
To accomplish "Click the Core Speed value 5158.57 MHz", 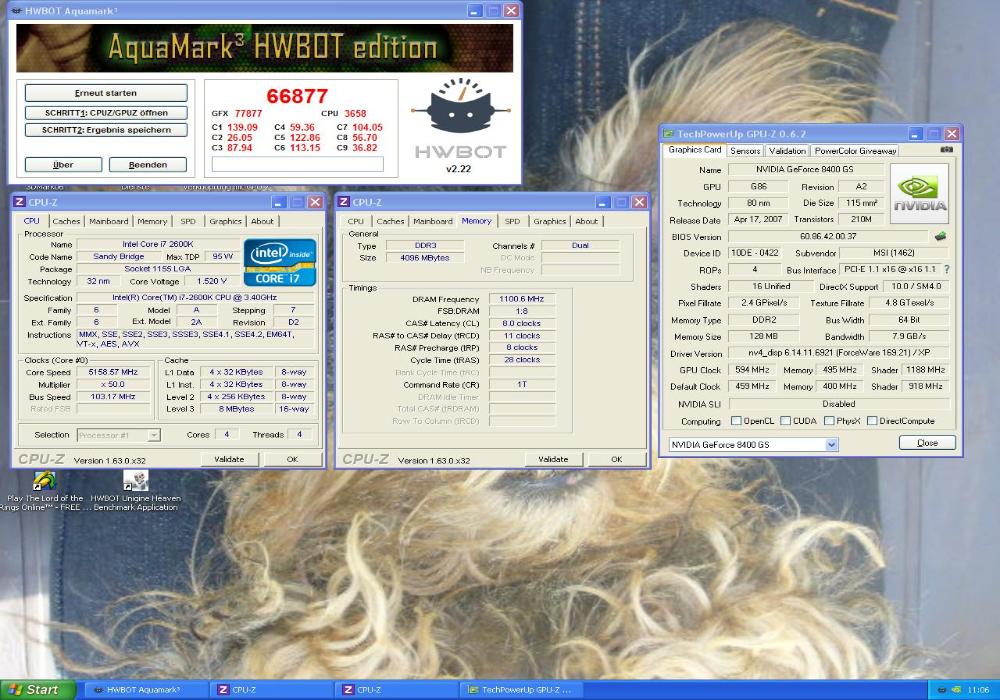I will (x=113, y=372).
